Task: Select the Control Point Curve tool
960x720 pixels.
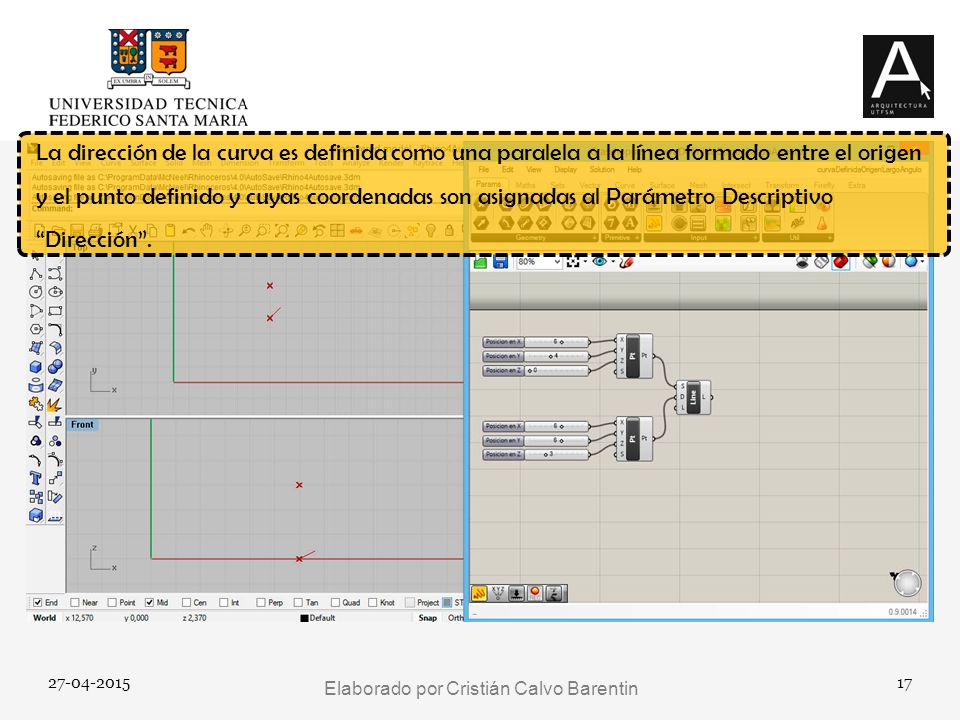Action: (x=55, y=273)
